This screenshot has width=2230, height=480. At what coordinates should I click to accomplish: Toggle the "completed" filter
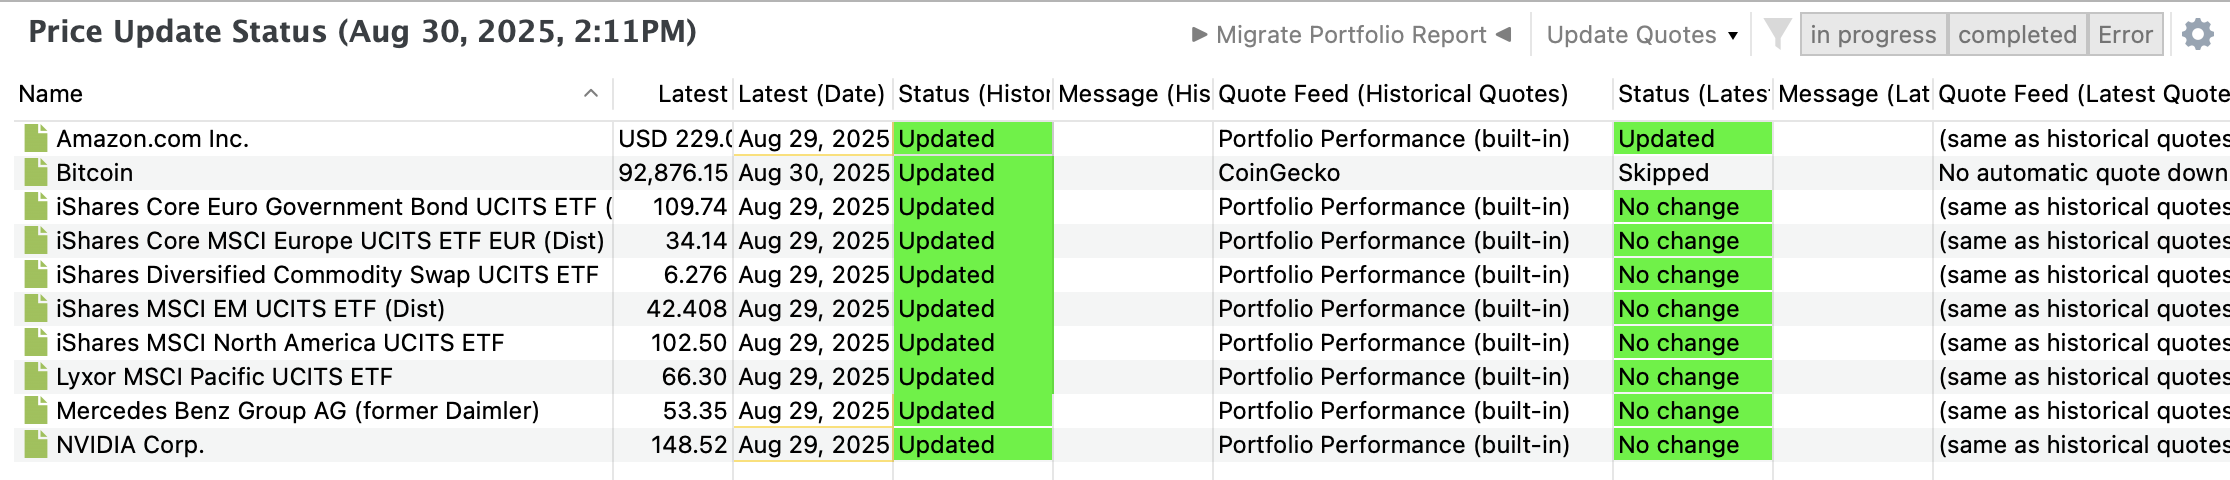coord(2017,35)
